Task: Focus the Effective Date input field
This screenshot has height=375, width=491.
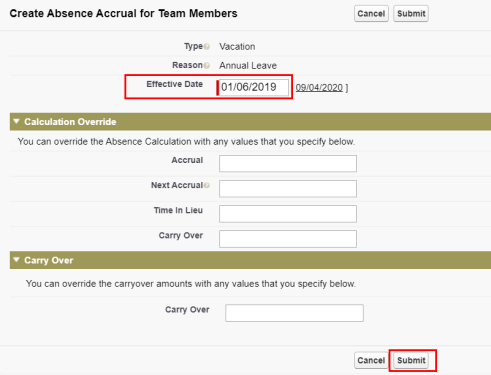Action: pyautogui.click(x=254, y=87)
